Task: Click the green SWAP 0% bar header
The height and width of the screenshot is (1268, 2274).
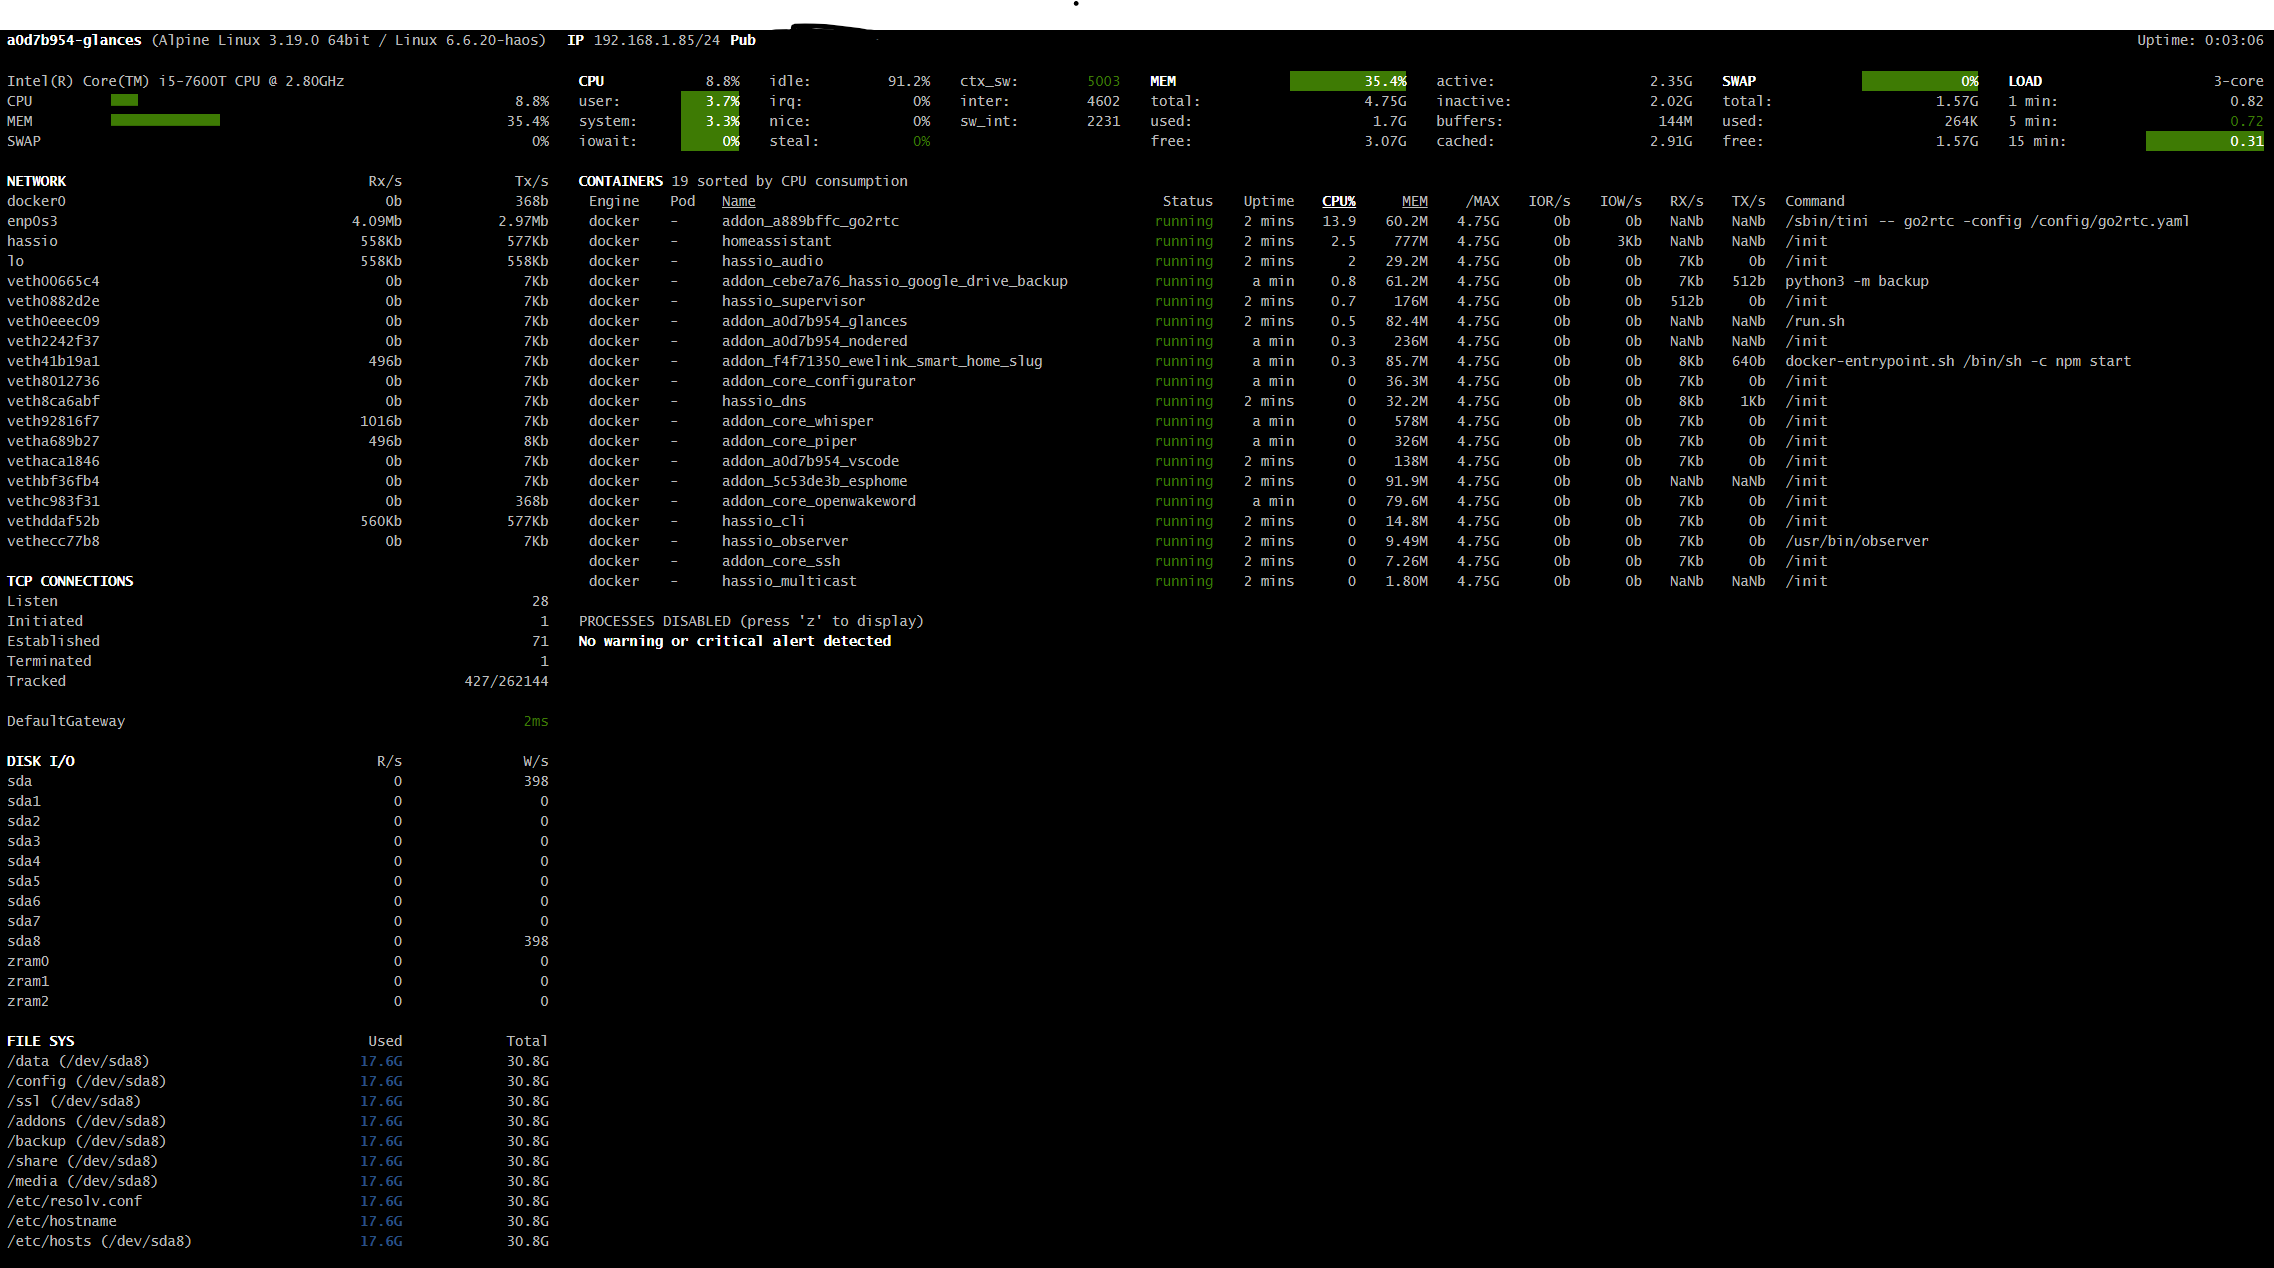Action: [x=1920, y=81]
